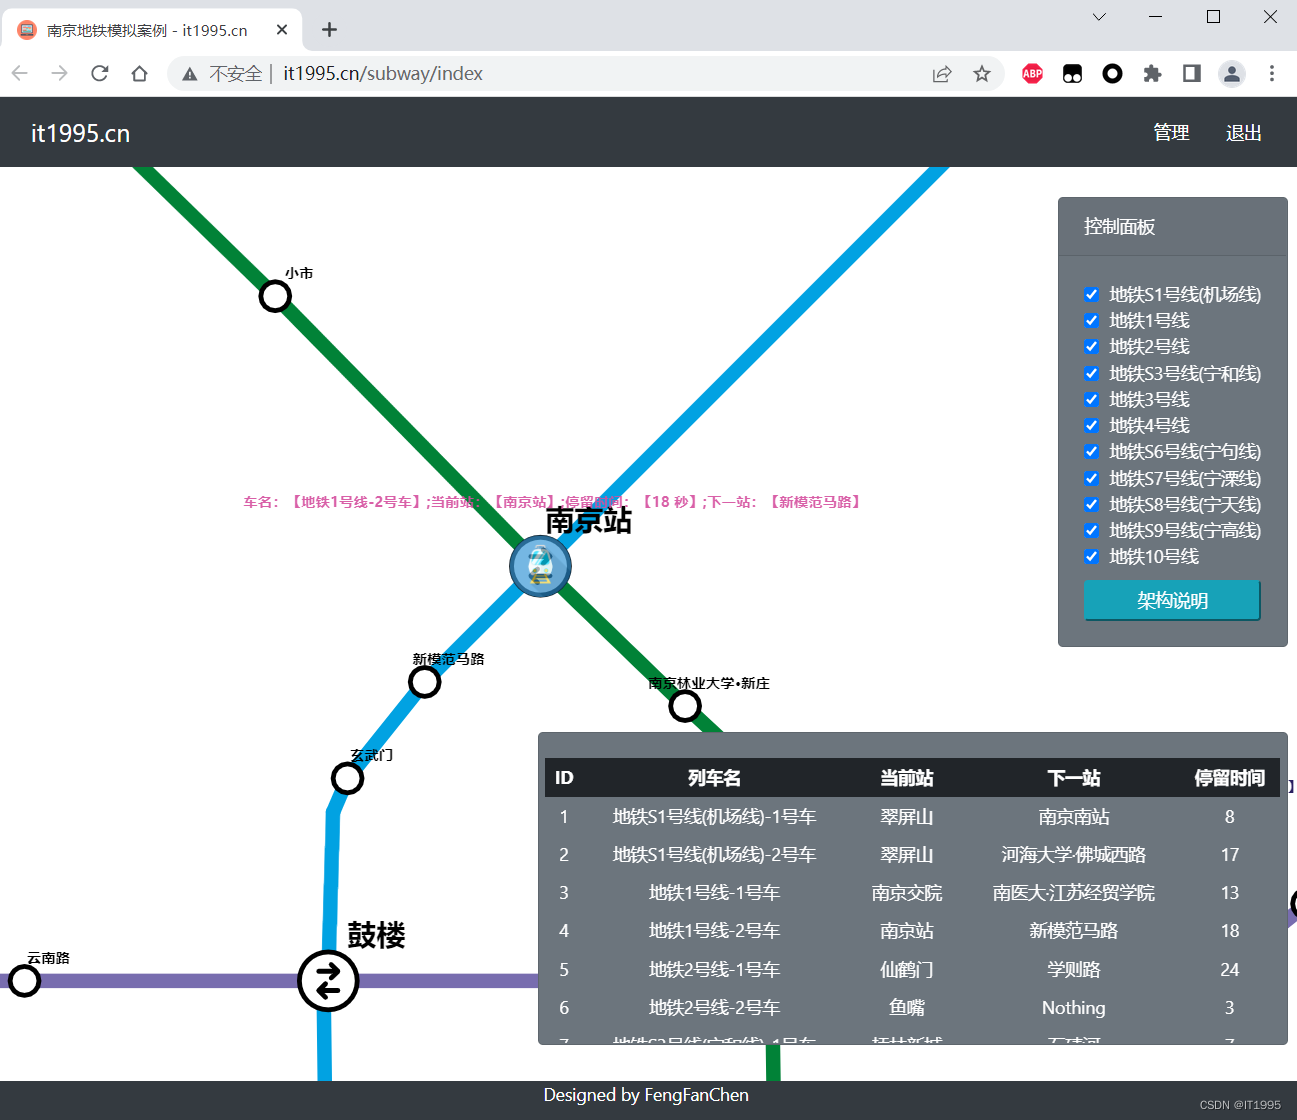Open the mask-shaped extension icon

click(1072, 73)
